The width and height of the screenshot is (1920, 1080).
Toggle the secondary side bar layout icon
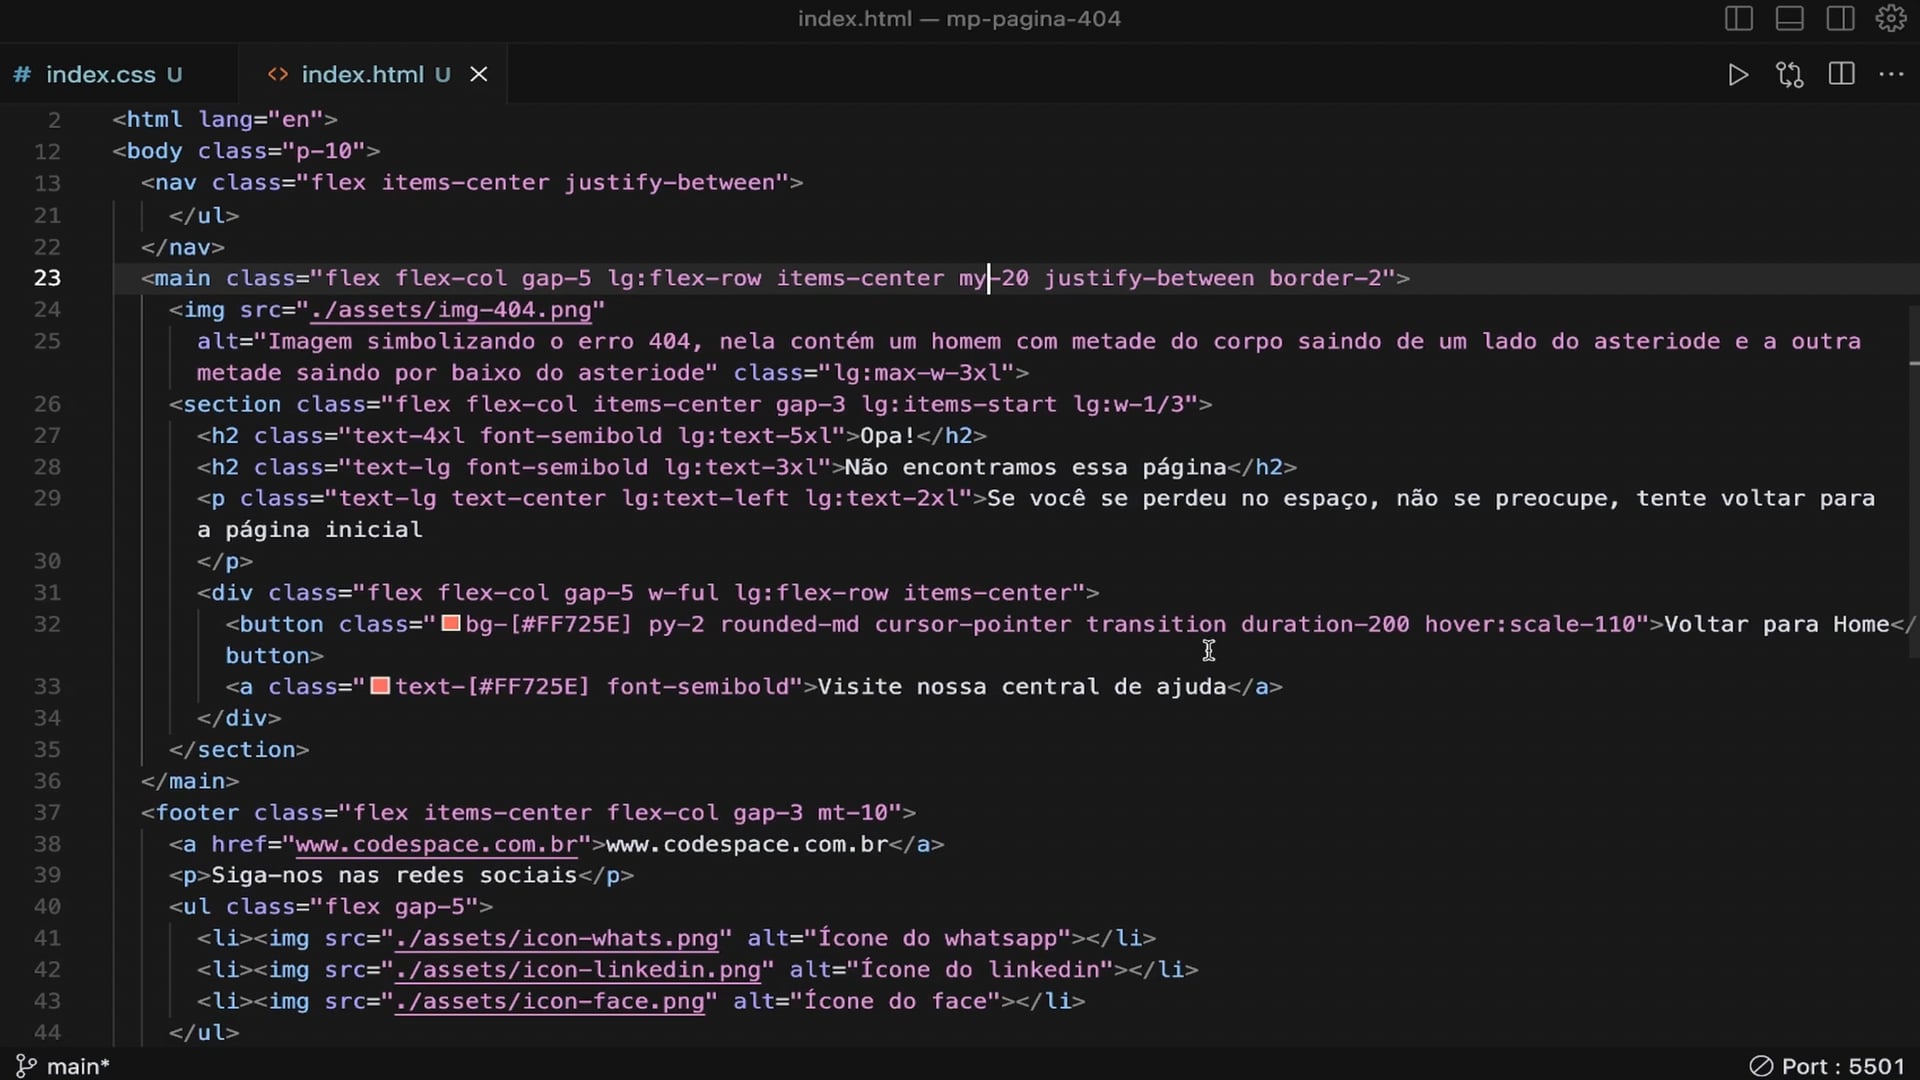(x=1841, y=19)
